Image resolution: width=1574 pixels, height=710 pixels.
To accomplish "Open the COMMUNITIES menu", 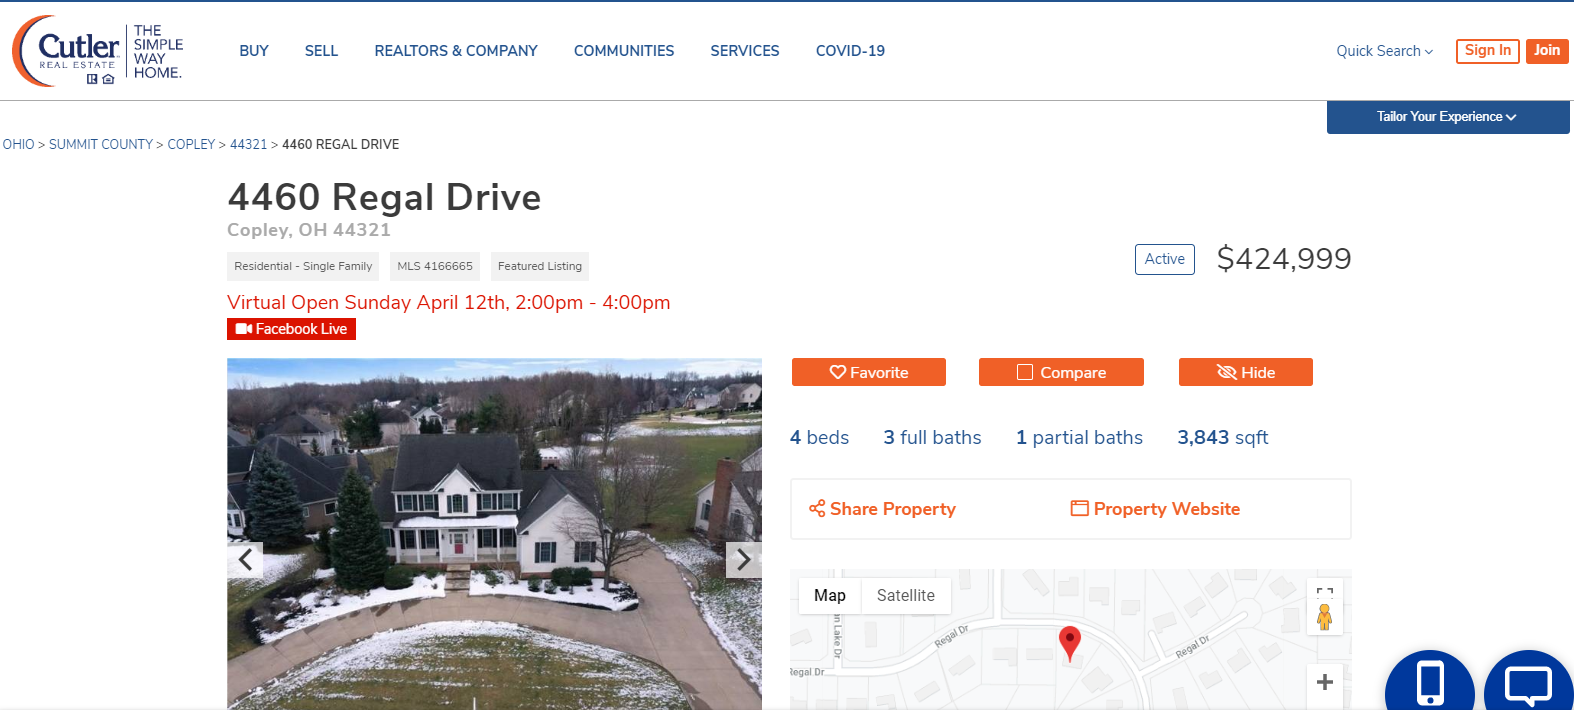I will point(624,51).
